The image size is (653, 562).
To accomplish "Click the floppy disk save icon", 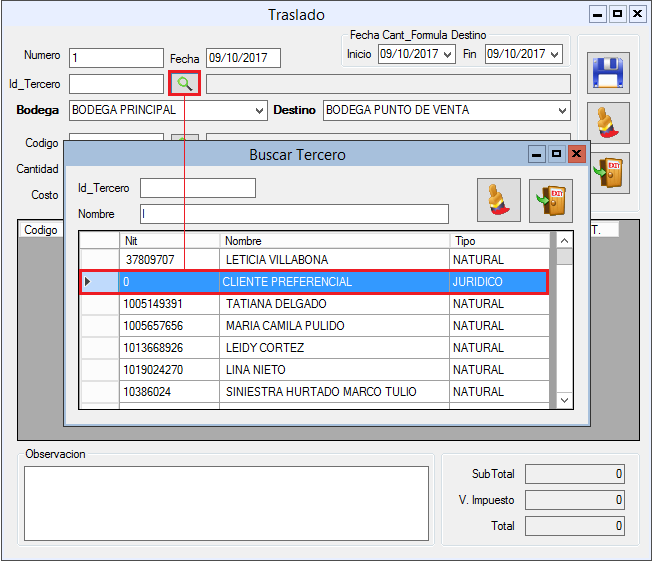I will coord(608,73).
